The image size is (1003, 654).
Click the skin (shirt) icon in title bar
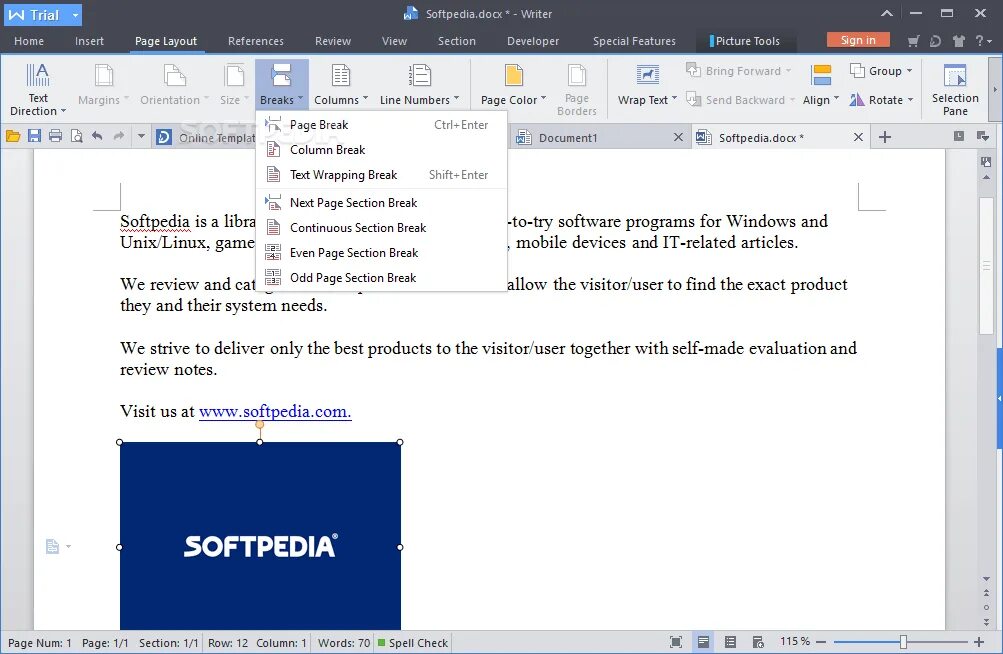click(958, 41)
